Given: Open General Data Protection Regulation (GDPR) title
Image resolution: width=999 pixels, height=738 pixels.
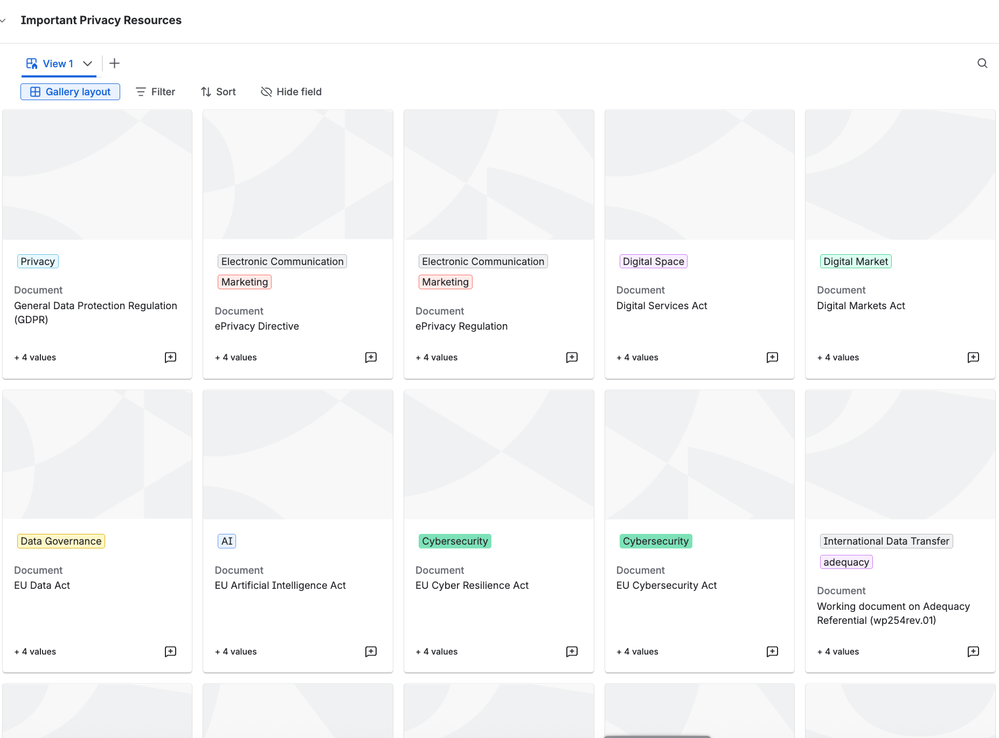Looking at the screenshot, I should 96,313.
